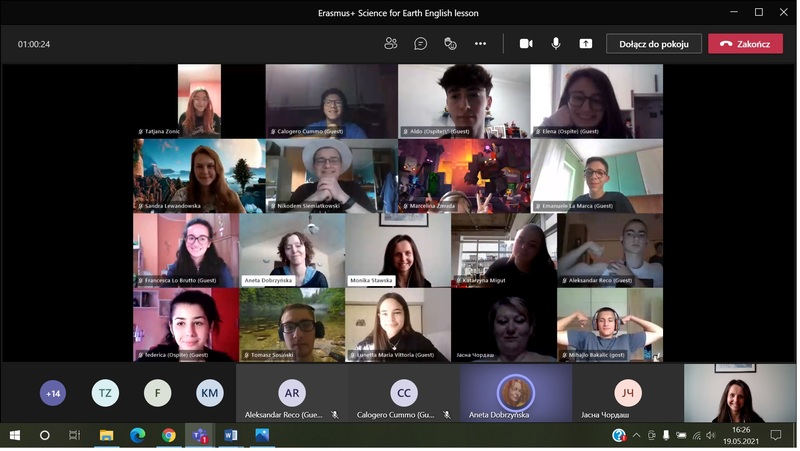The image size is (800, 451).
Task: Open File Explorer from the taskbar
Action: [106, 436]
